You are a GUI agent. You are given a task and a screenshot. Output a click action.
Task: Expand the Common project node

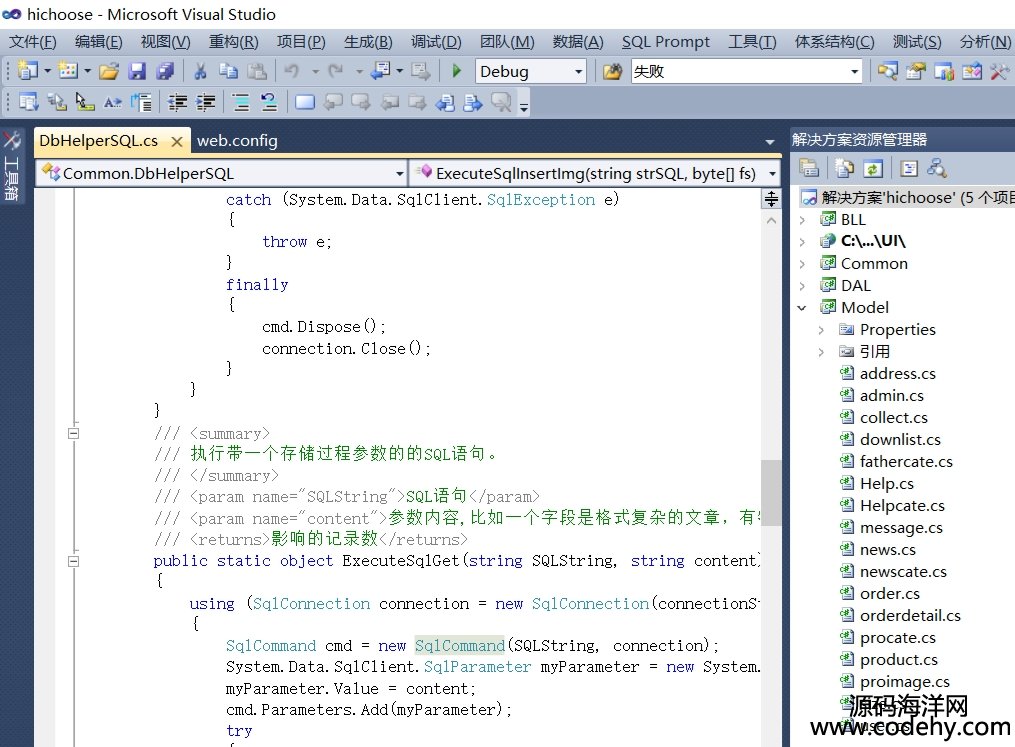(803, 264)
